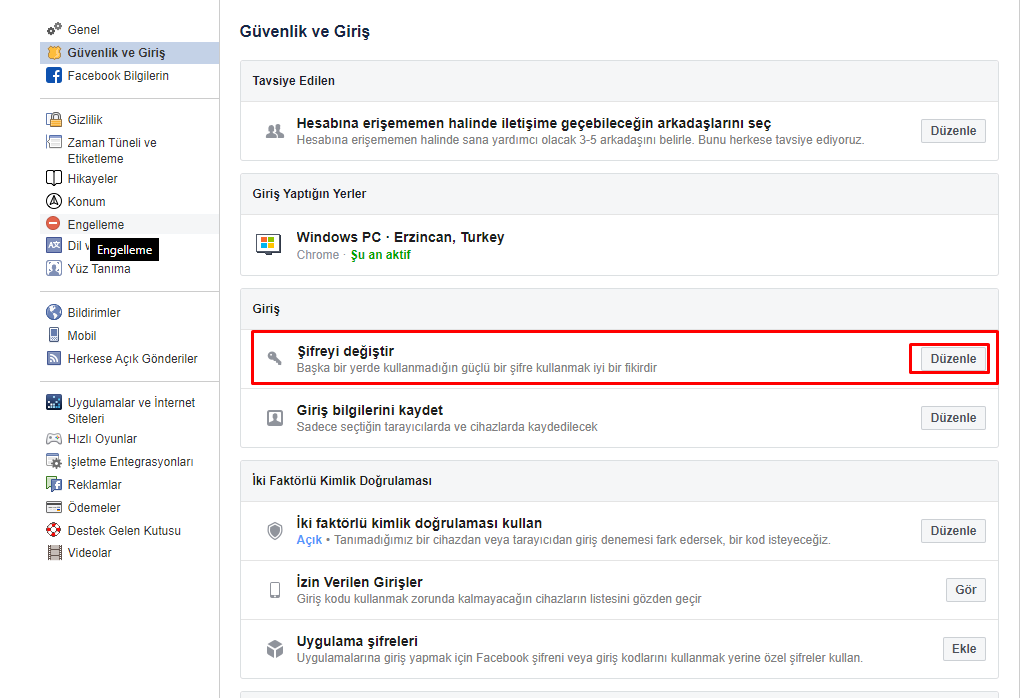Click the Videolar film strip icon
Image resolution: width=1021 pixels, height=698 pixels.
click(x=54, y=553)
